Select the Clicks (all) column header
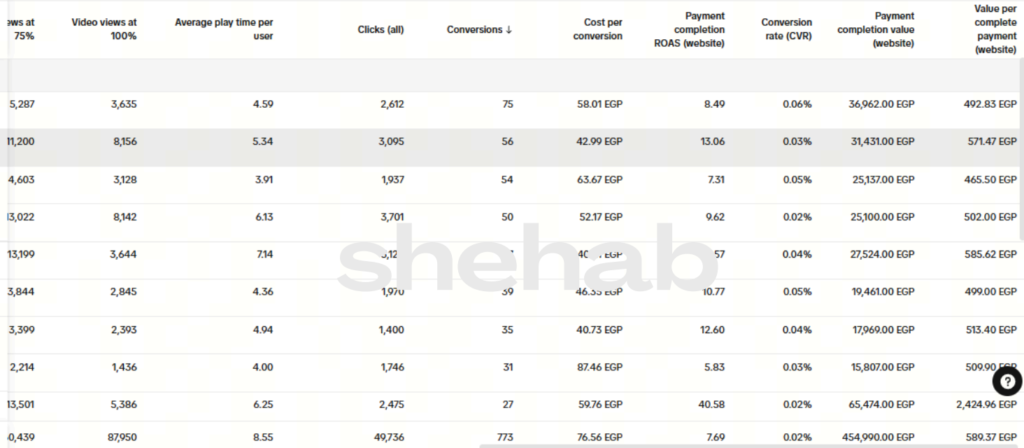Screen dimensions: 1024x448 point(381,30)
